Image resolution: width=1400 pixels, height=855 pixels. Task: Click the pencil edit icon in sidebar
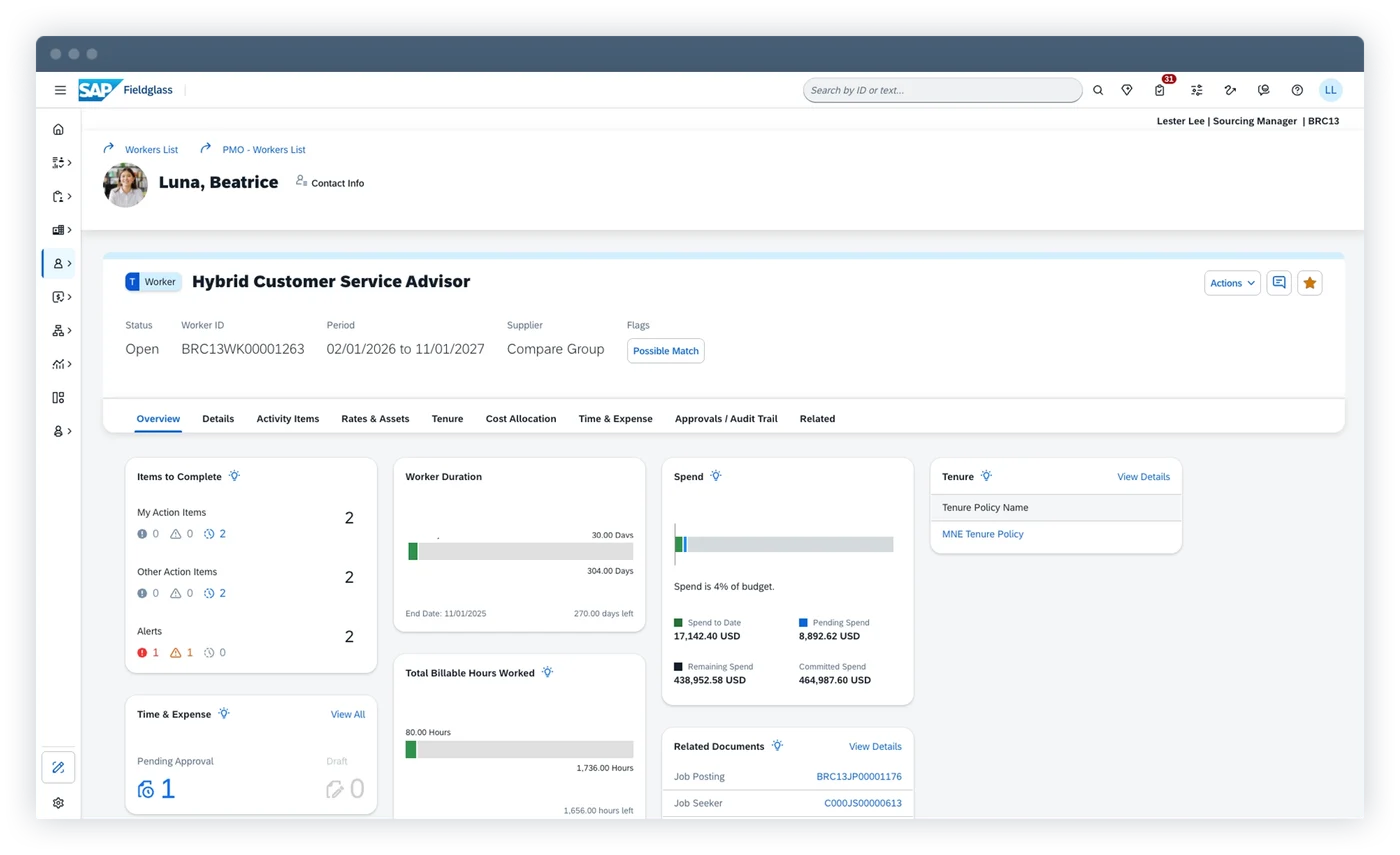click(58, 767)
